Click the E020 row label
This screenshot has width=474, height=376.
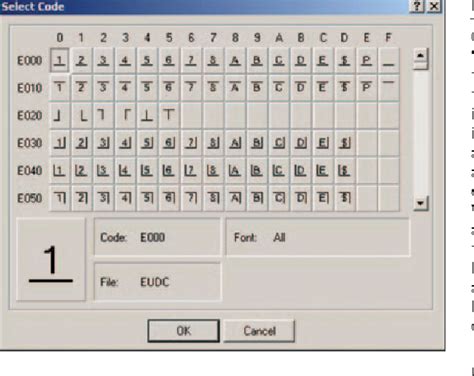click(x=30, y=116)
